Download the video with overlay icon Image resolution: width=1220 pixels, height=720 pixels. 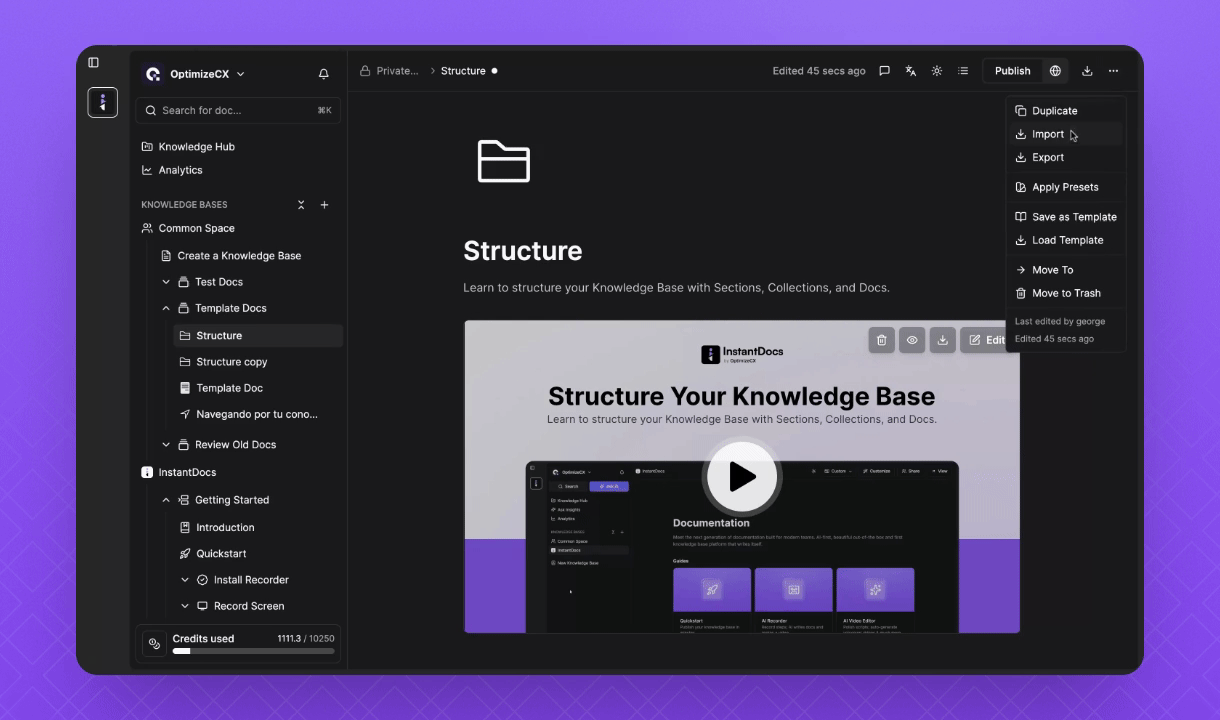pyautogui.click(x=943, y=340)
